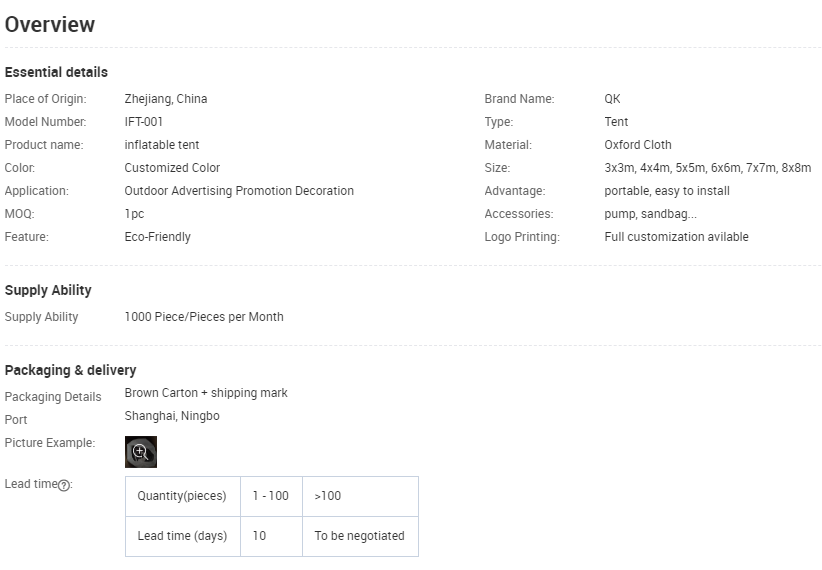Click the Eco-Friendly feature value
This screenshot has height=570, width=822.
pos(157,237)
